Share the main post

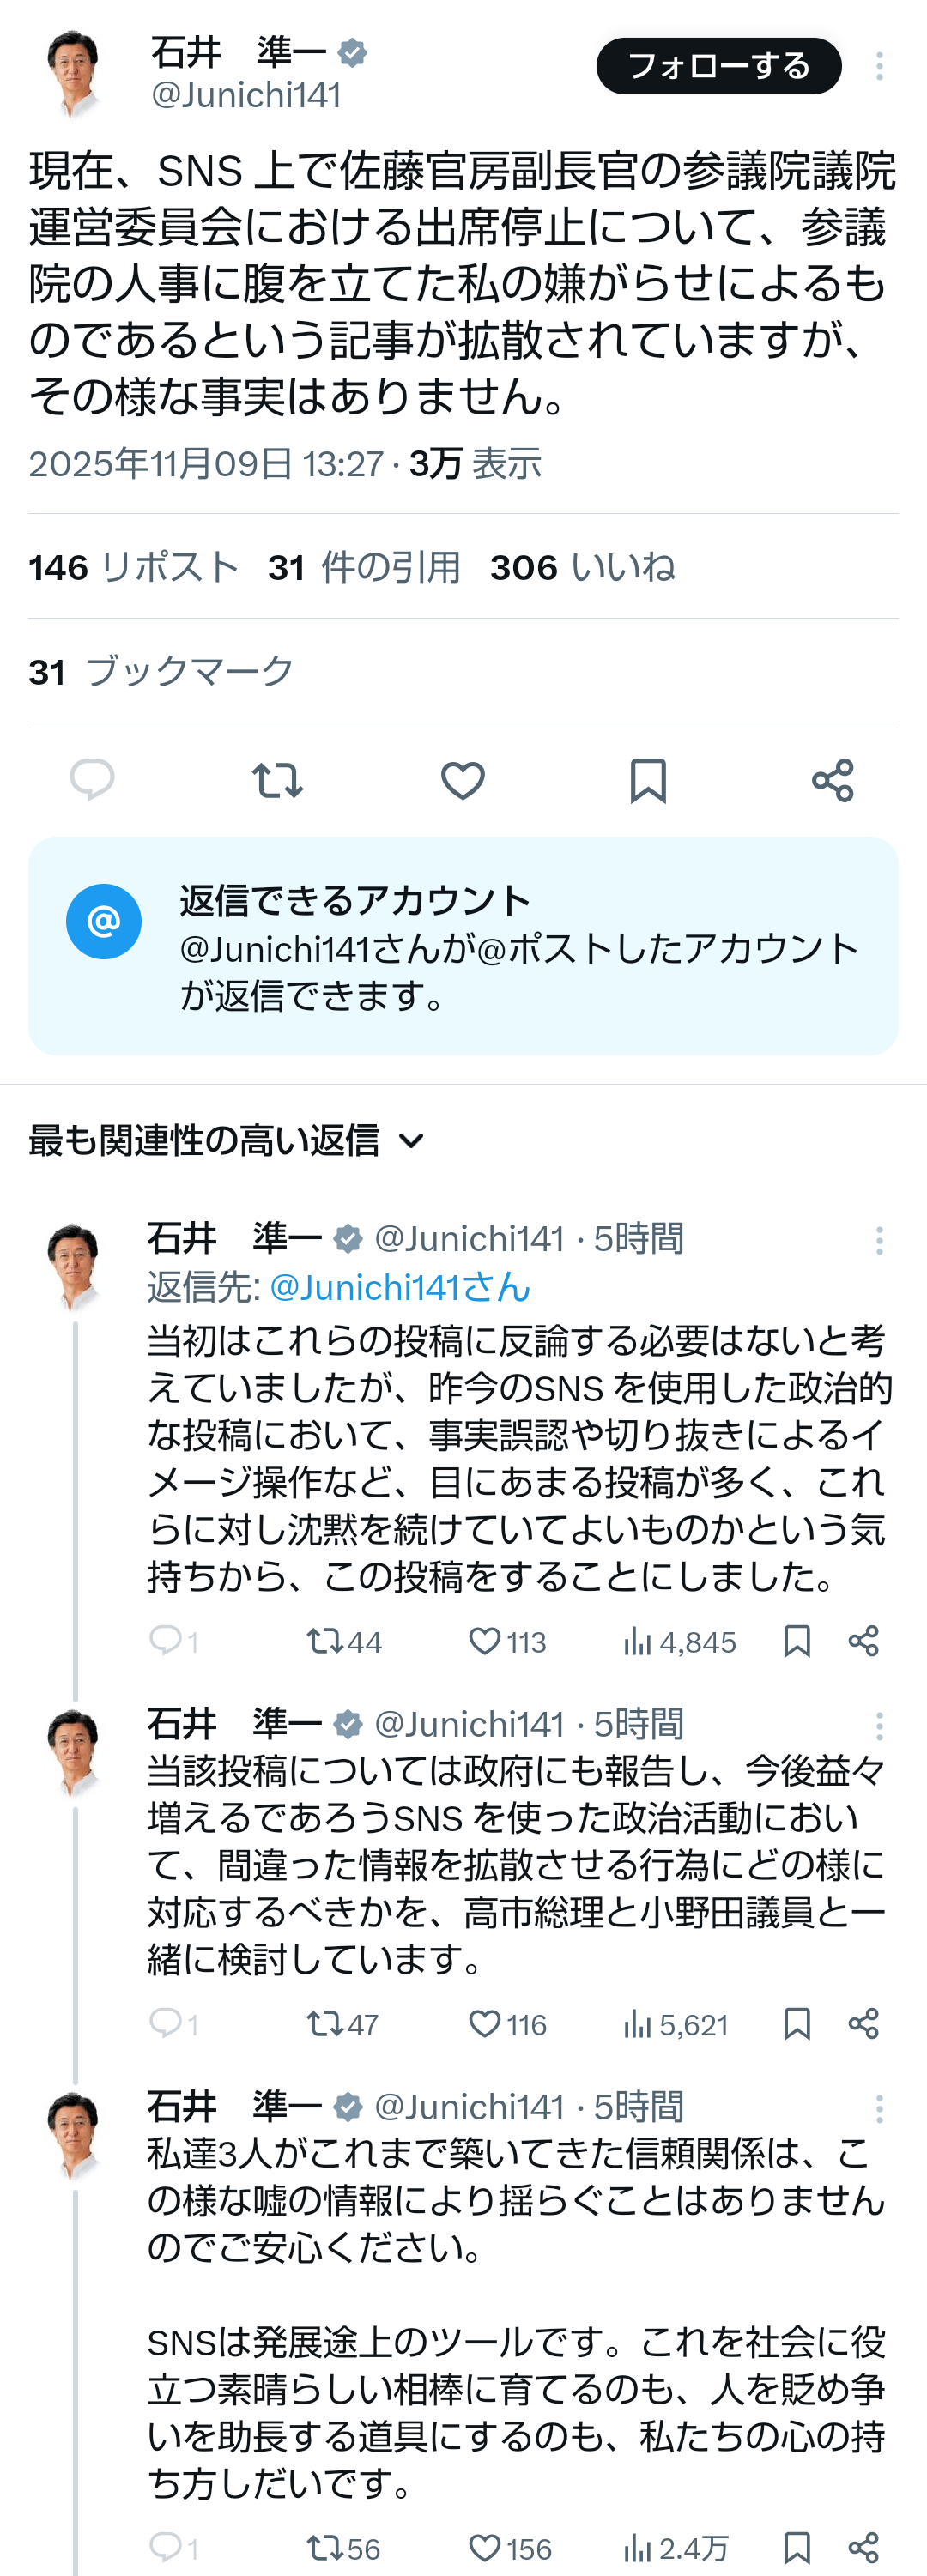click(833, 780)
